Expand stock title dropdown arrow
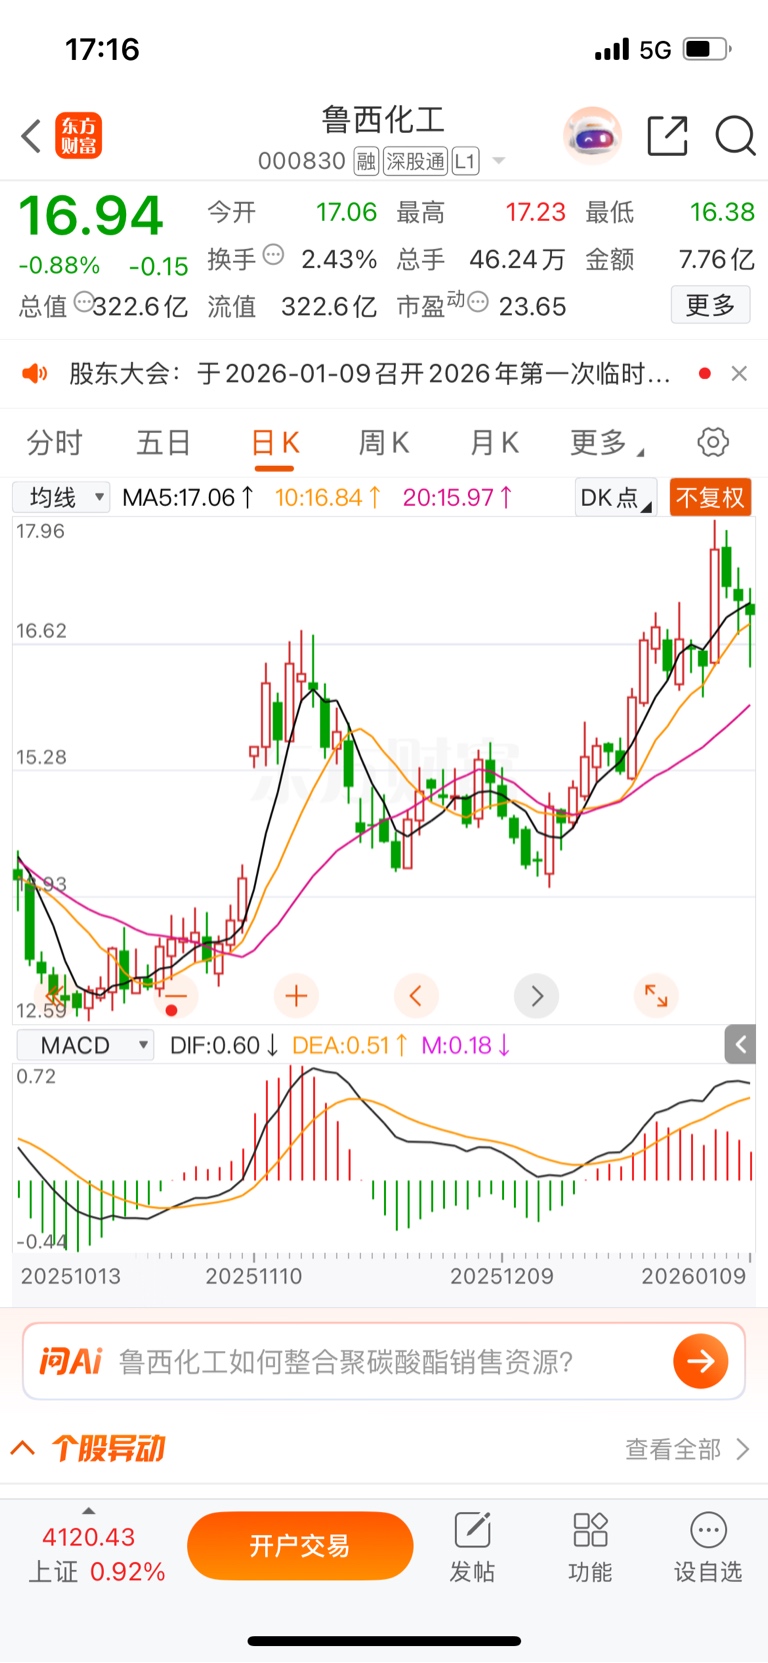This screenshot has width=768, height=1663. [498, 161]
